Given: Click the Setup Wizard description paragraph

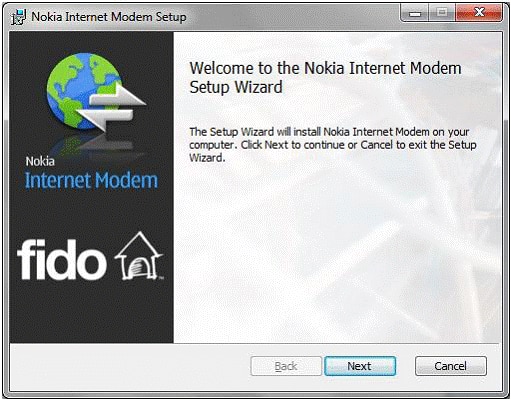Looking at the screenshot, I should click(x=333, y=145).
